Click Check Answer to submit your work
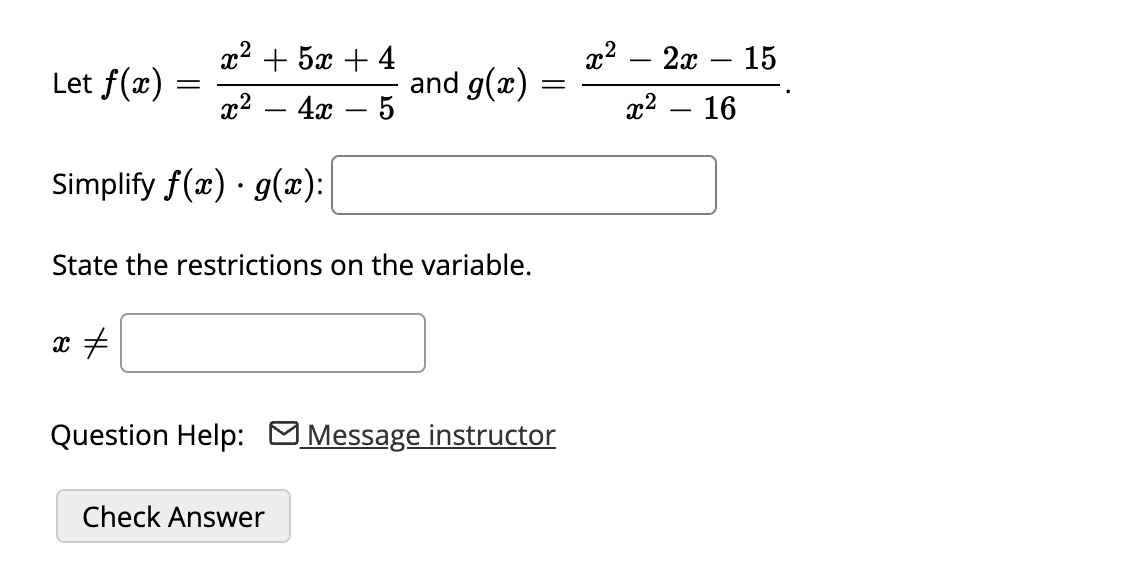 [x=172, y=516]
